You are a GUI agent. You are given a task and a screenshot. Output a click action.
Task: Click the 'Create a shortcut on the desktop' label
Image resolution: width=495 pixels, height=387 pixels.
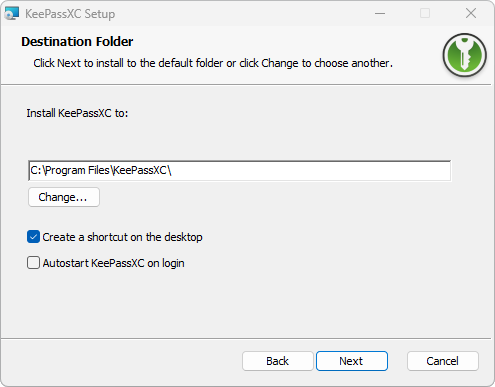(x=122, y=237)
